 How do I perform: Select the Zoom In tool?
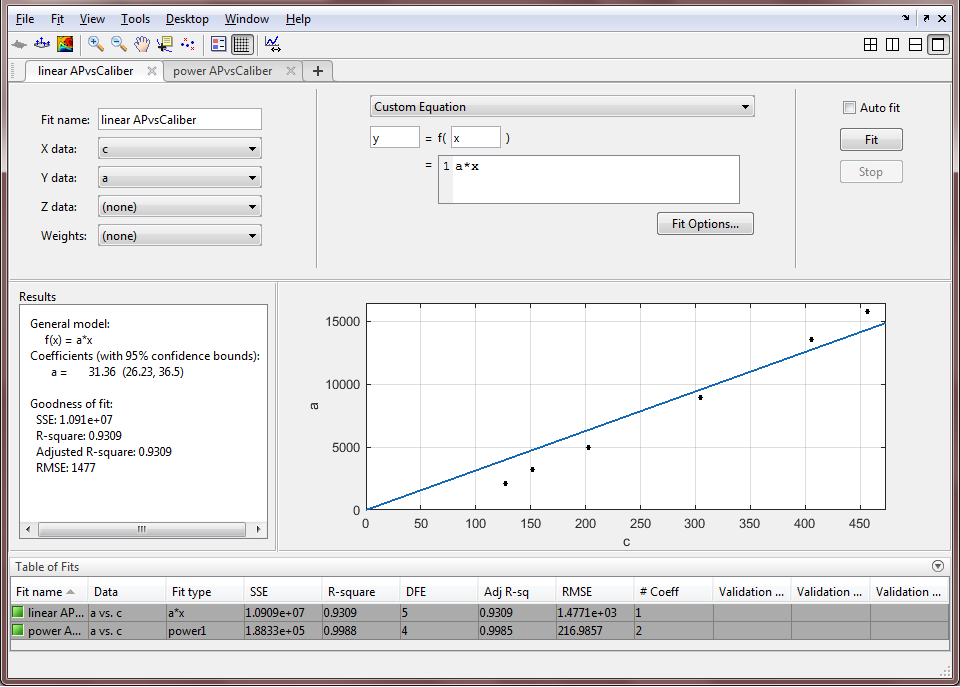[96, 44]
